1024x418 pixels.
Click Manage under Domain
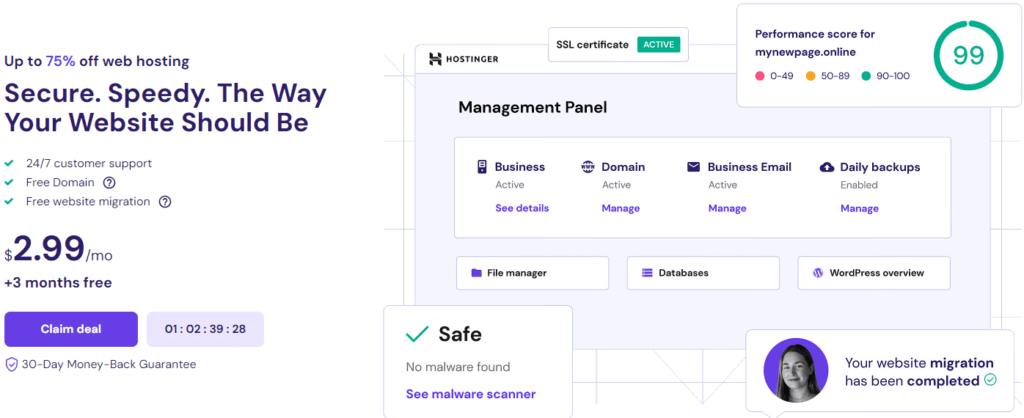coord(620,208)
